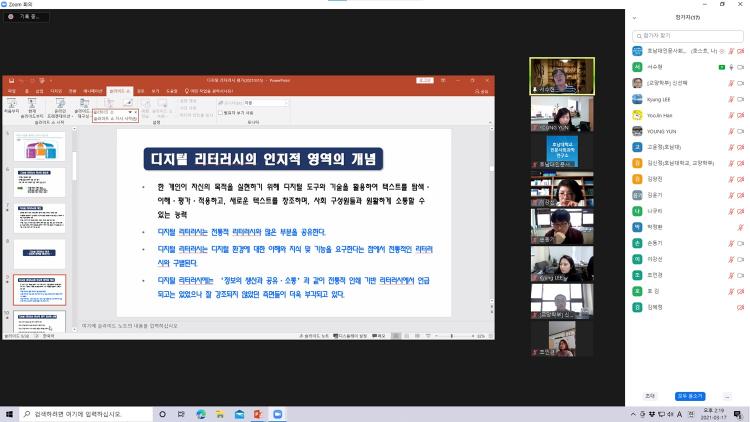The height and width of the screenshot is (422, 750).
Task: Click Yoo.Jin Han's muted microphone icon
Action: (x=729, y=114)
